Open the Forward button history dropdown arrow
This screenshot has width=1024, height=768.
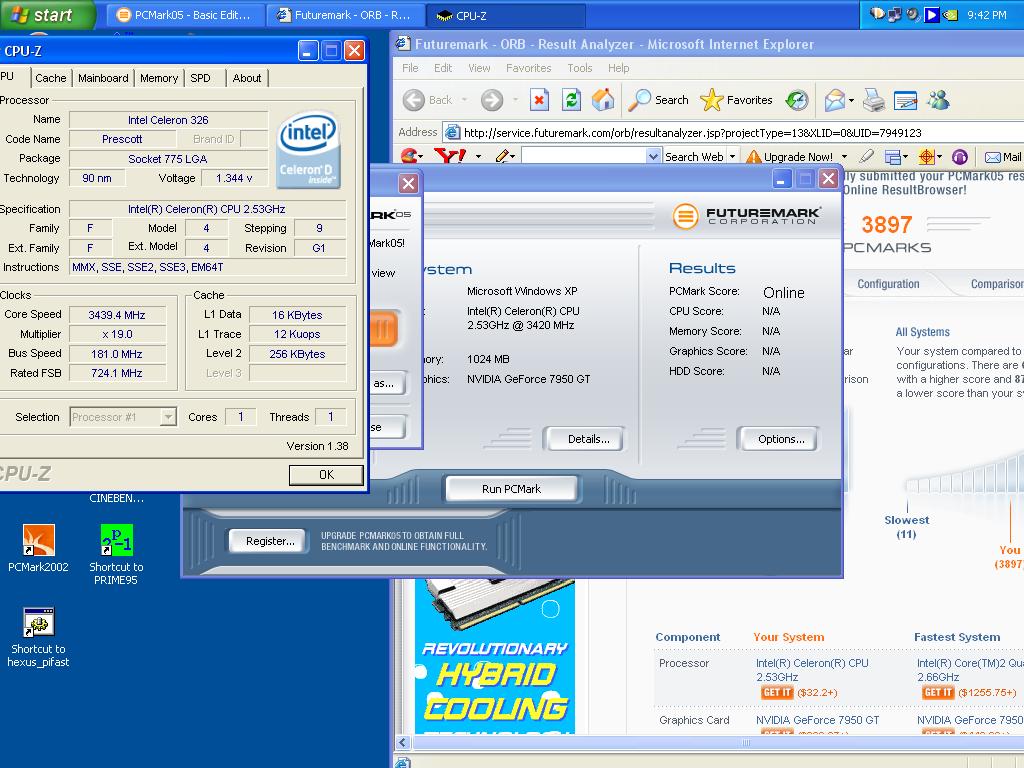click(x=515, y=100)
